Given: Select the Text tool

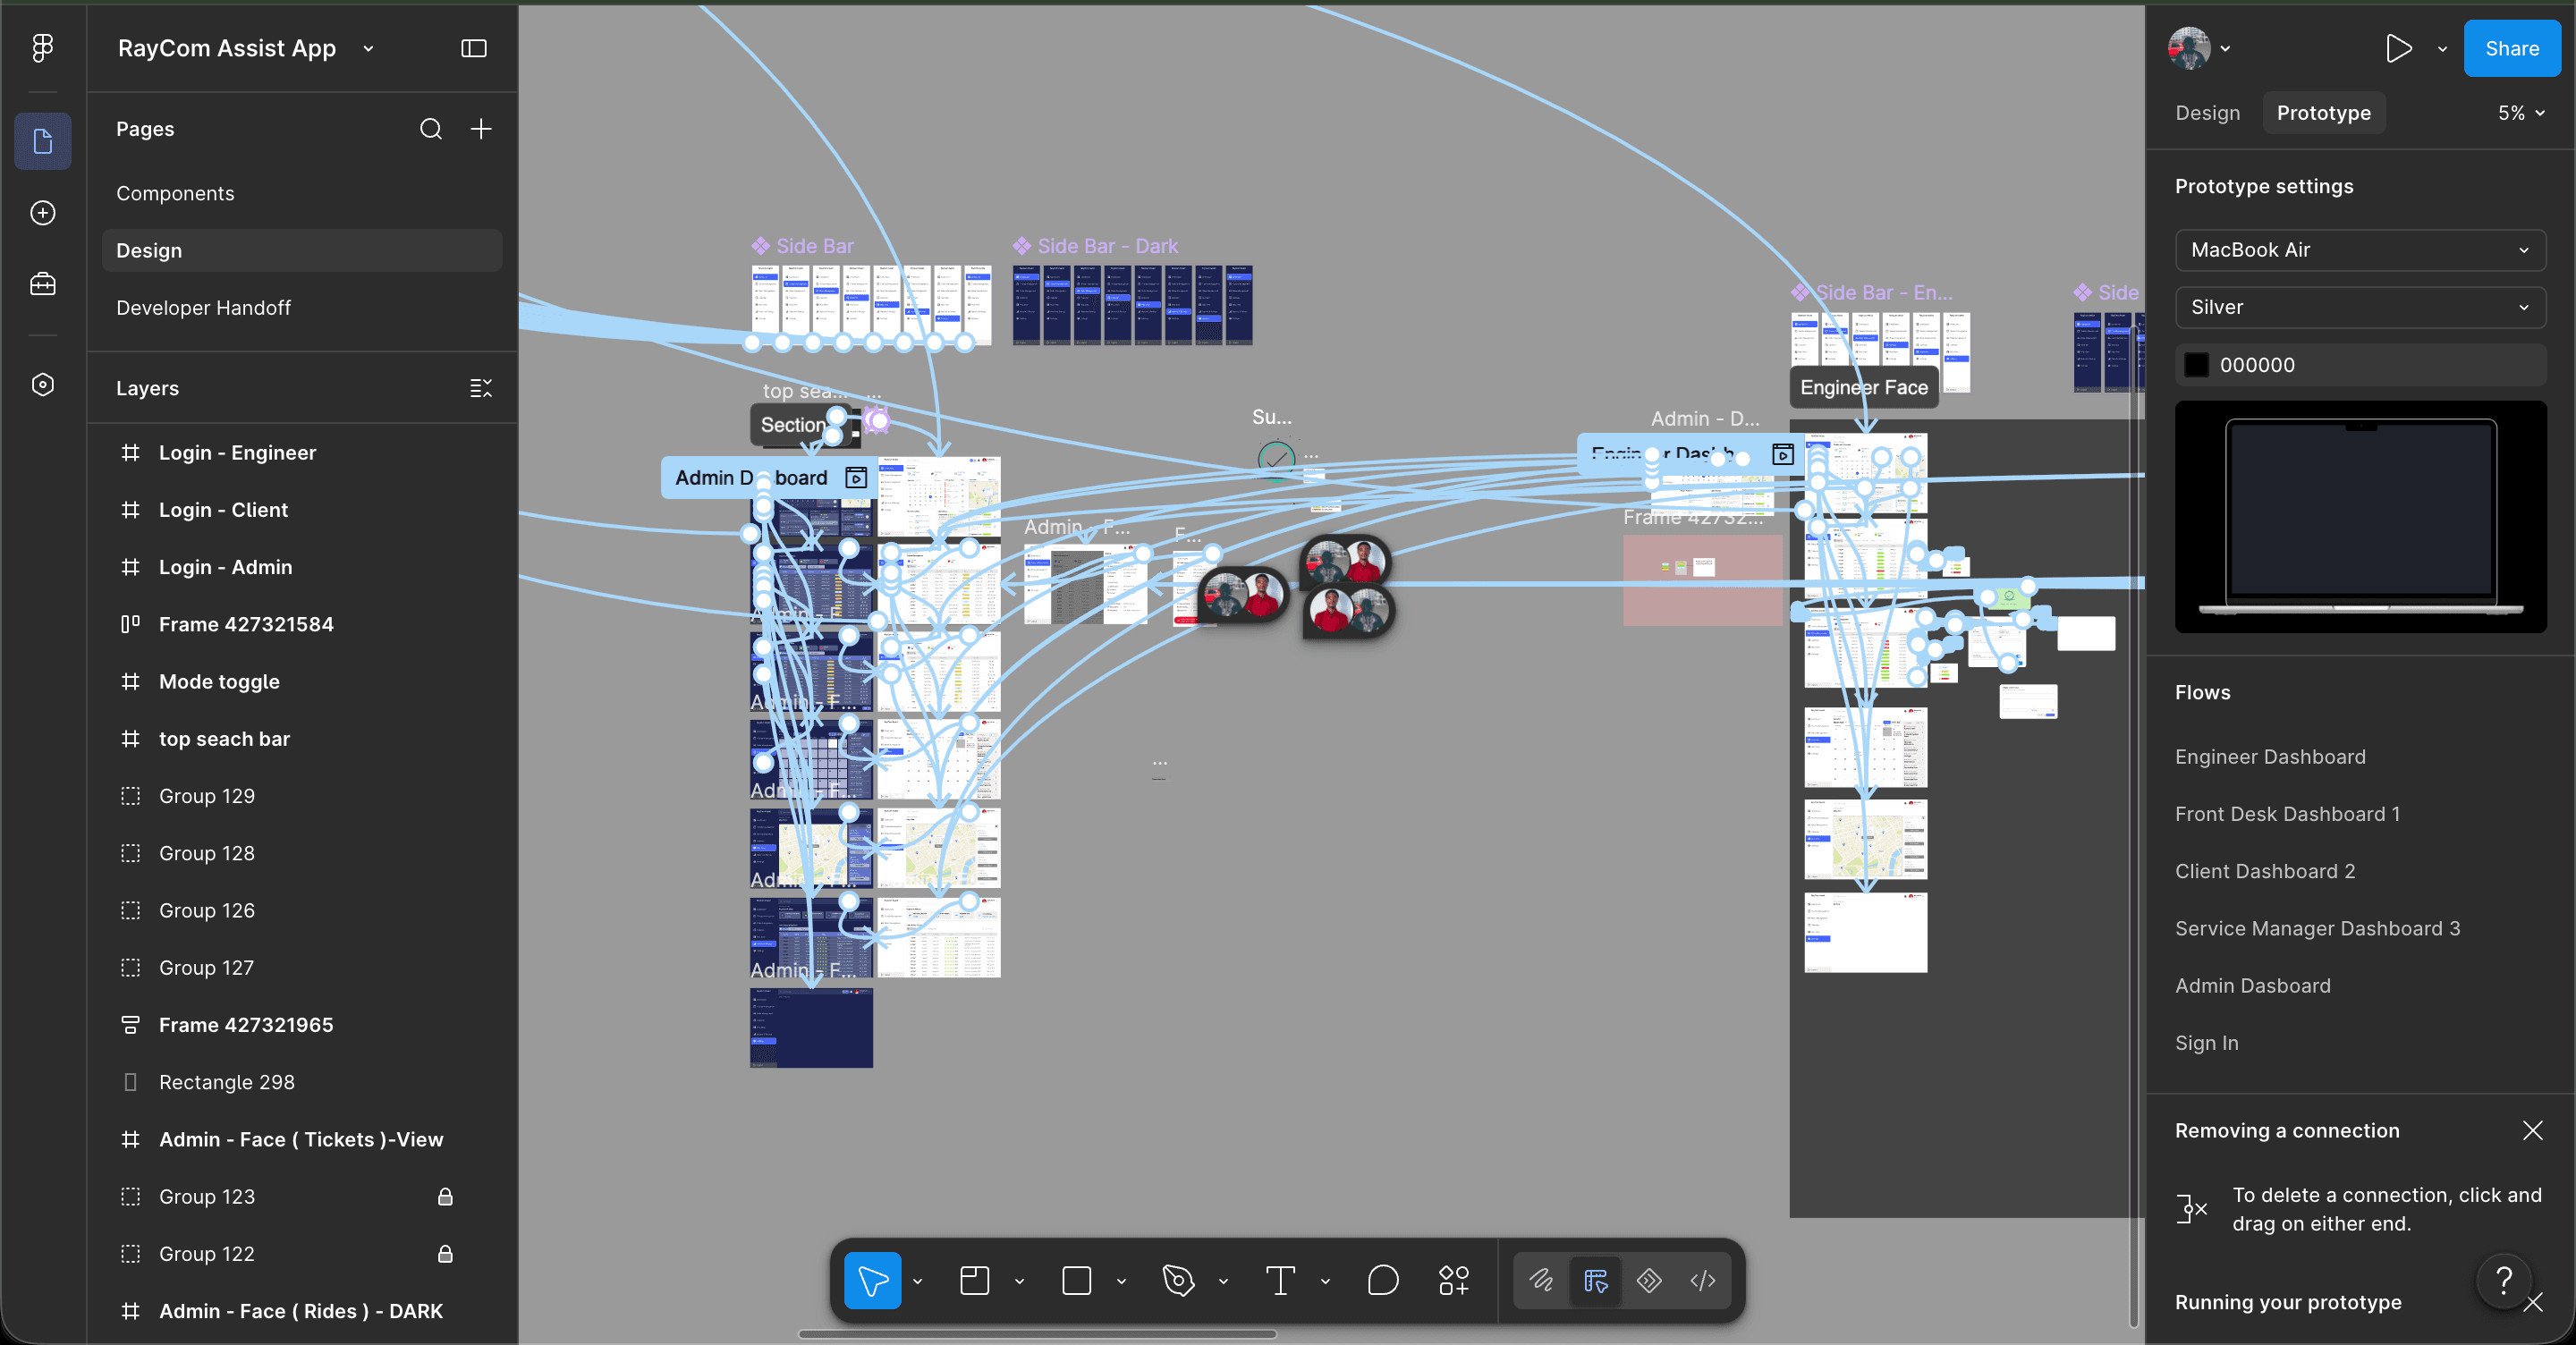Looking at the screenshot, I should pos(1280,1281).
